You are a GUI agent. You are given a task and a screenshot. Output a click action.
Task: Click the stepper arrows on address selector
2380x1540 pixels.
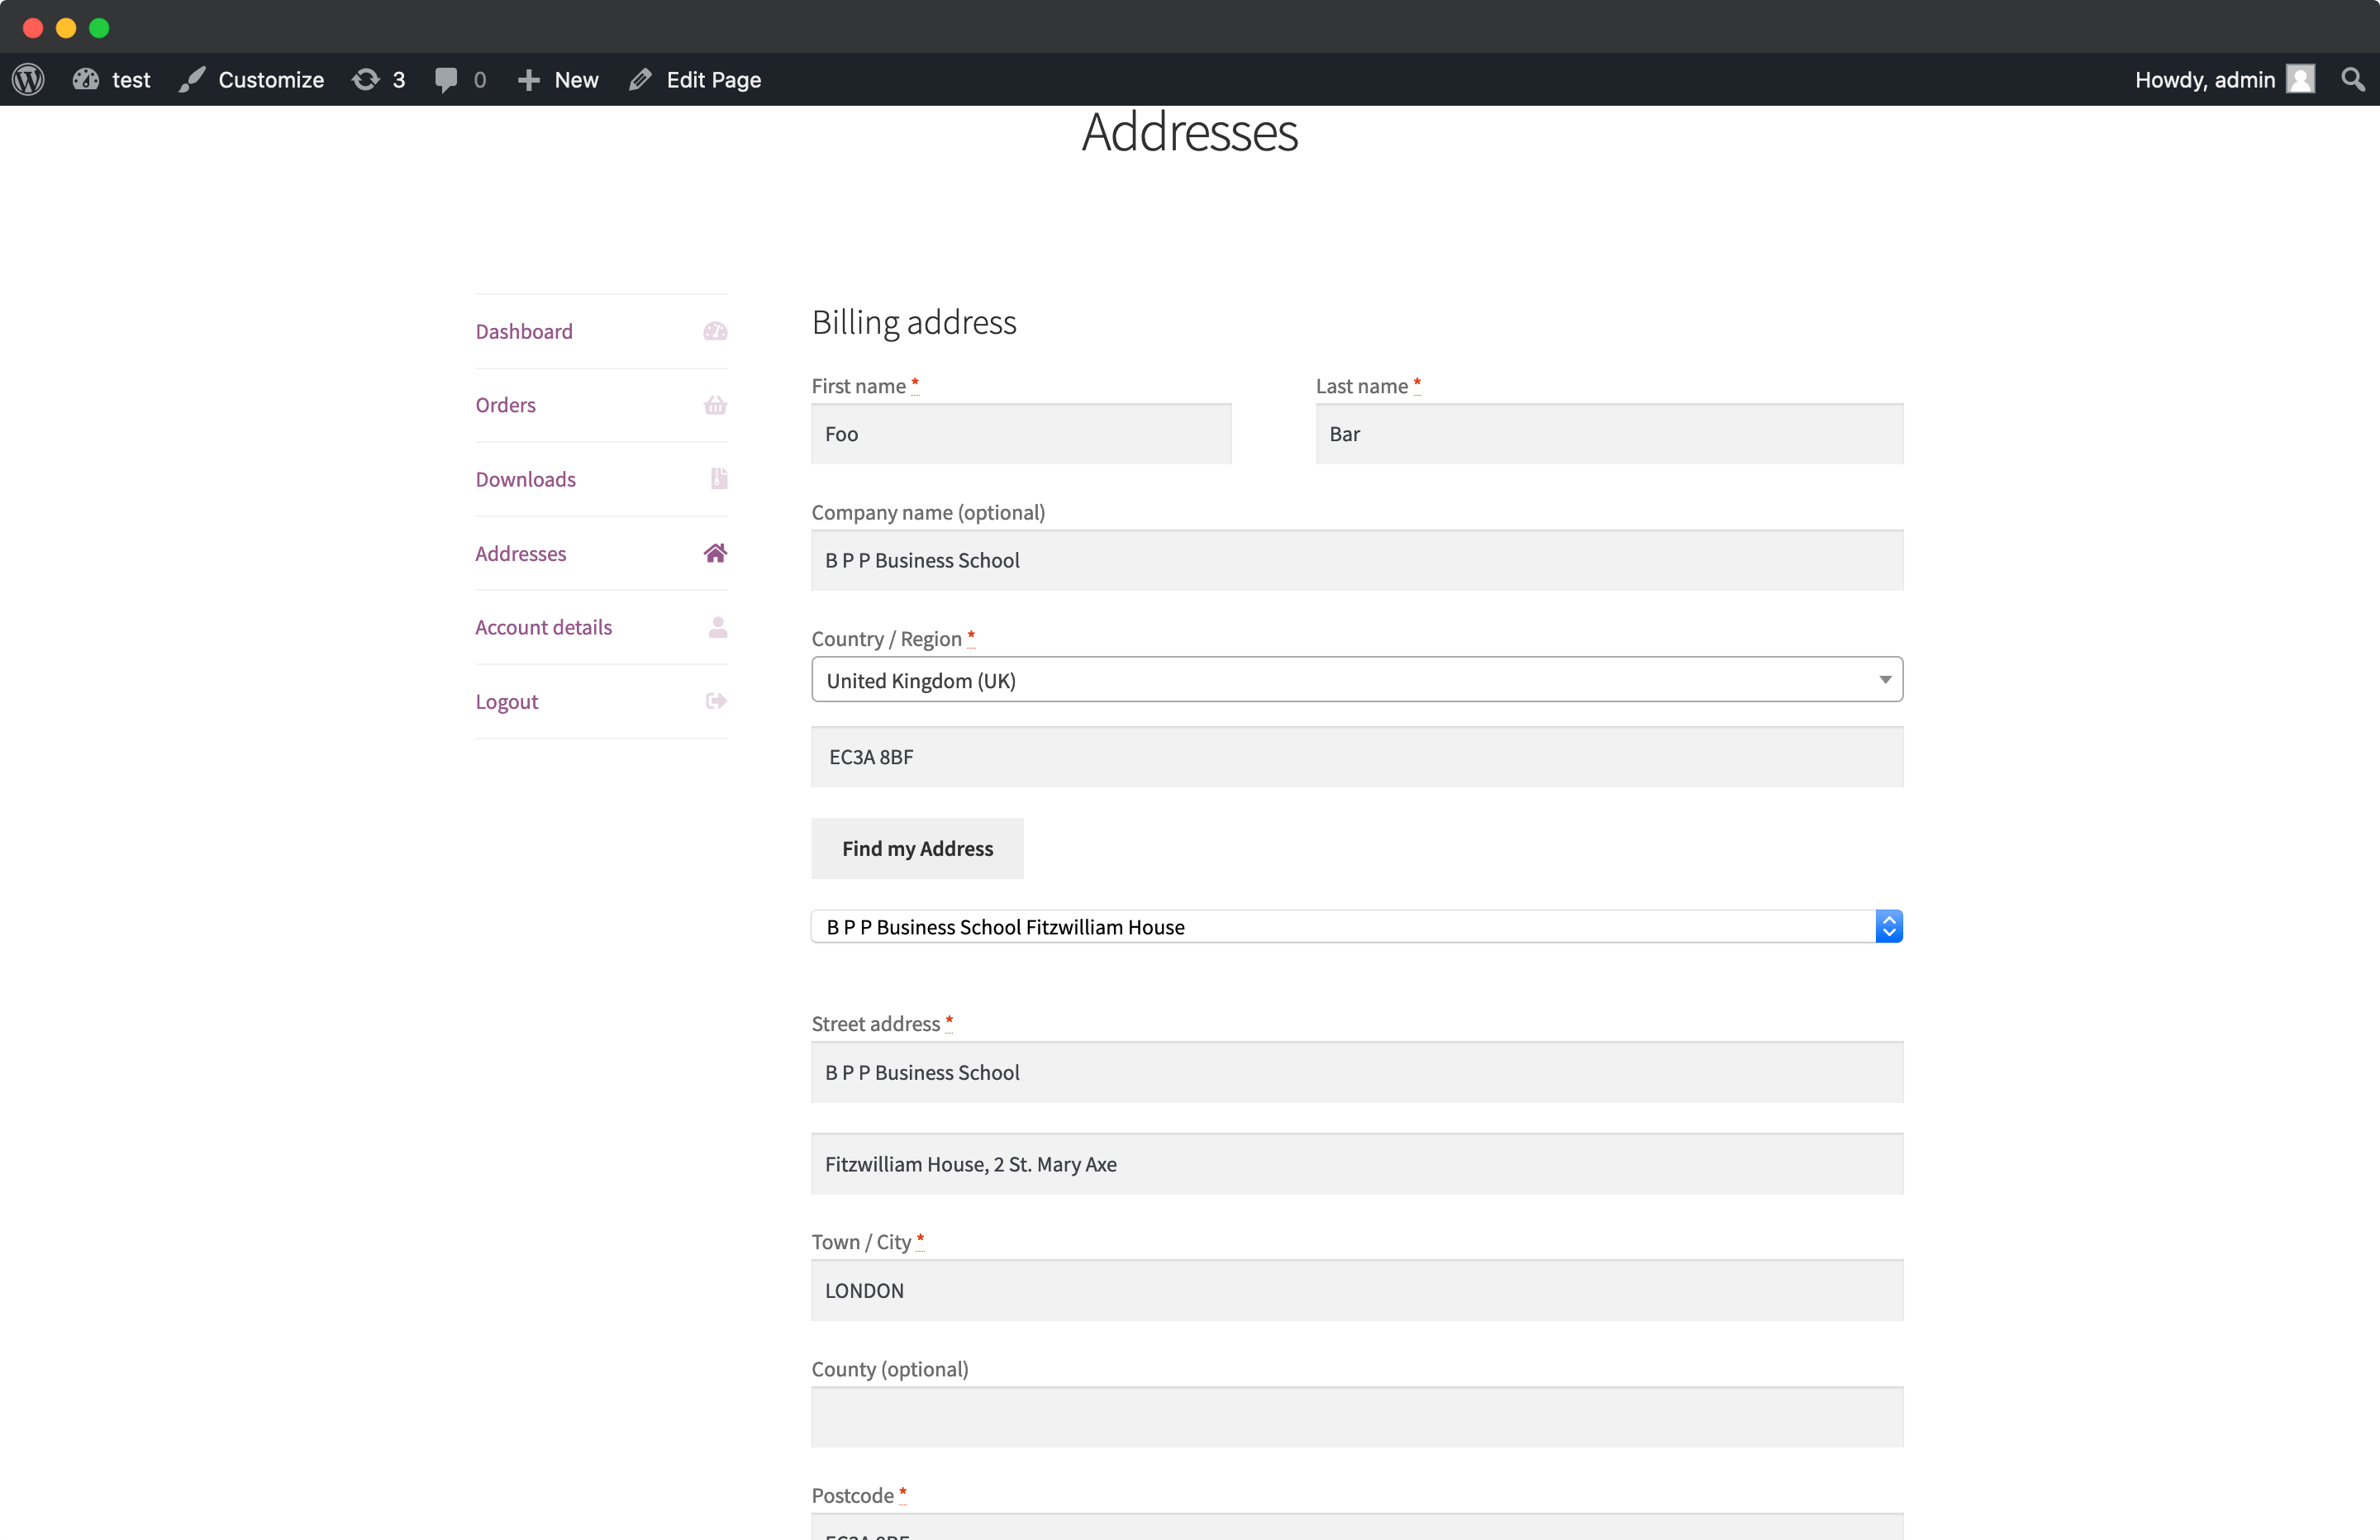click(1888, 926)
